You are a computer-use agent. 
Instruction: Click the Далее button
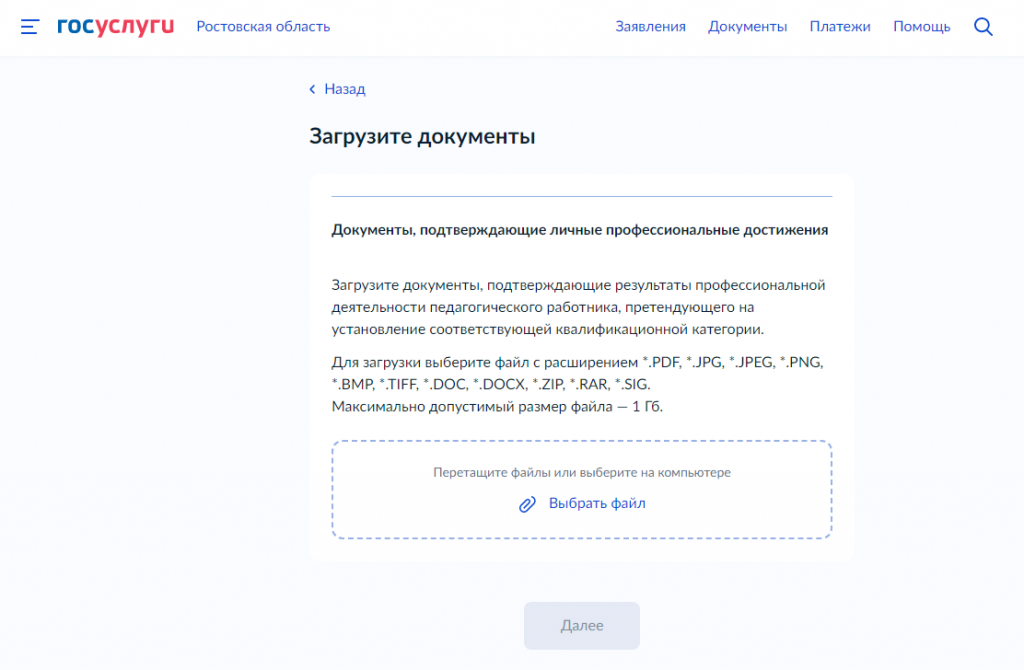(x=582, y=626)
